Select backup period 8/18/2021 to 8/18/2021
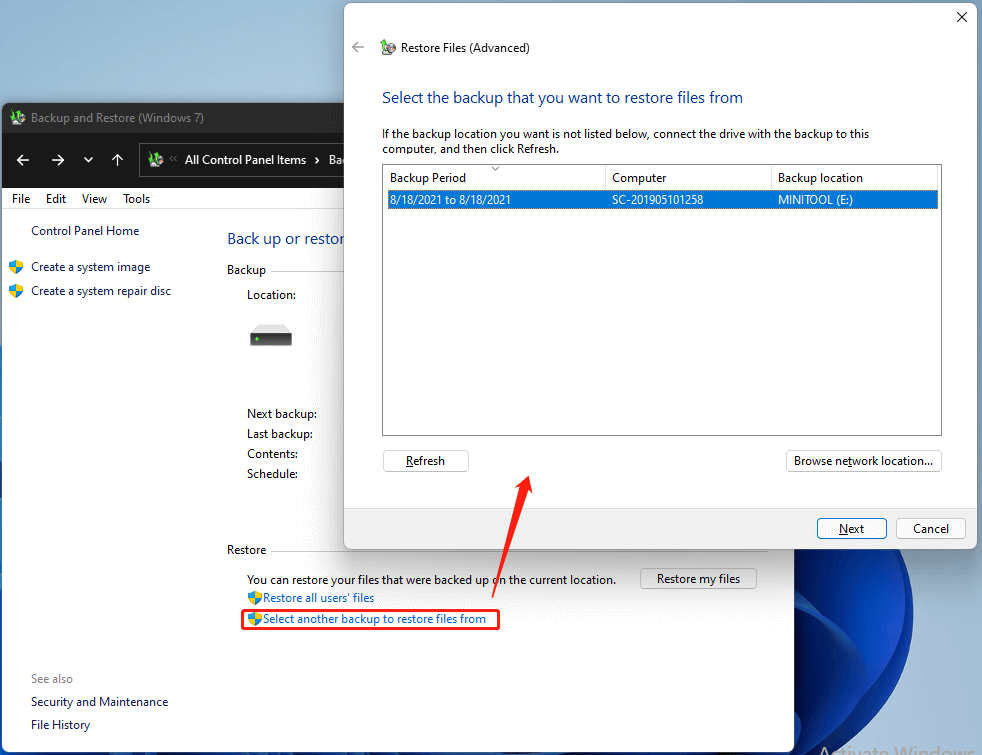This screenshot has width=982, height=755. coord(450,200)
